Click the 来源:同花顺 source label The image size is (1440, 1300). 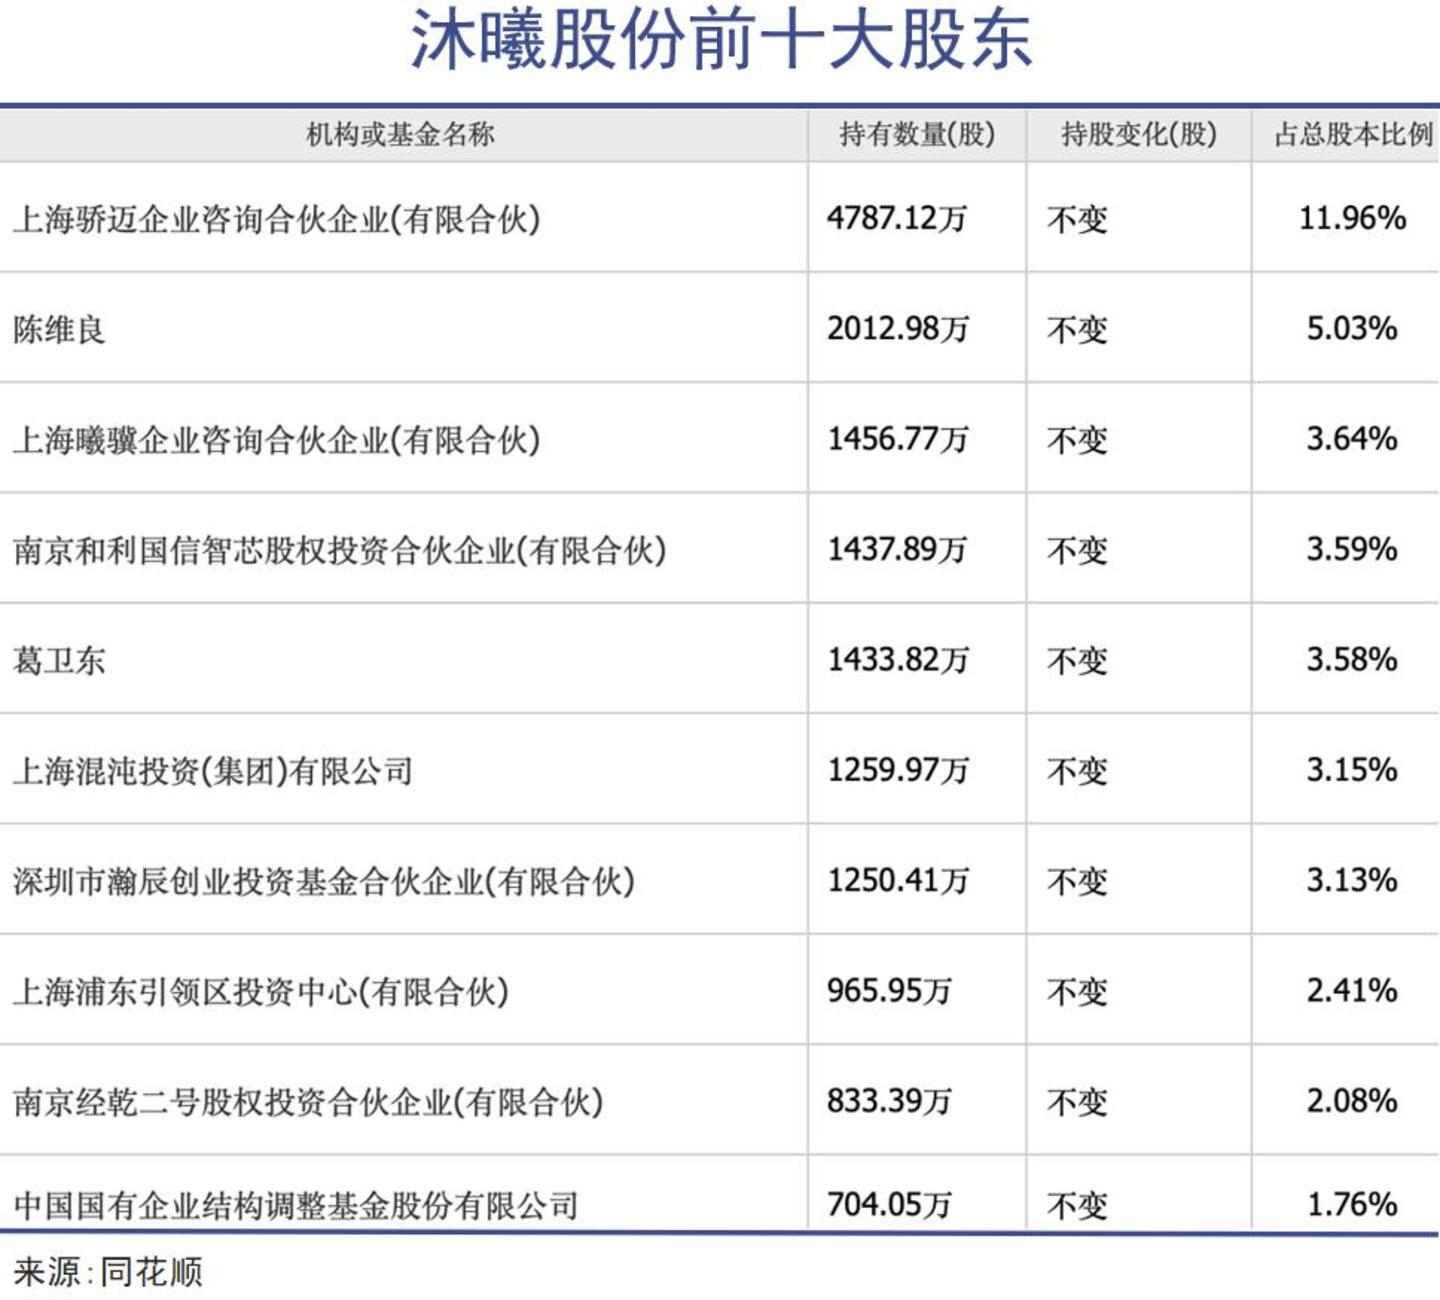coord(108,1272)
